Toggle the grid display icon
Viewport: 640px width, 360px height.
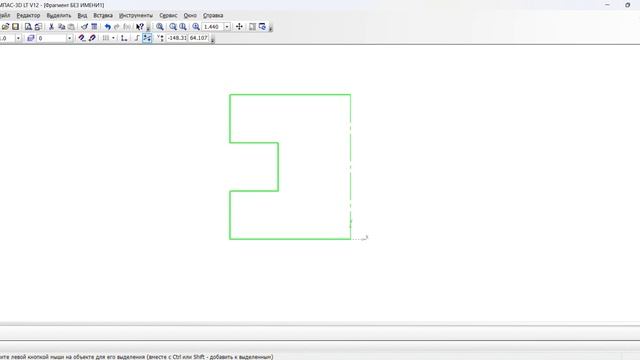106,38
